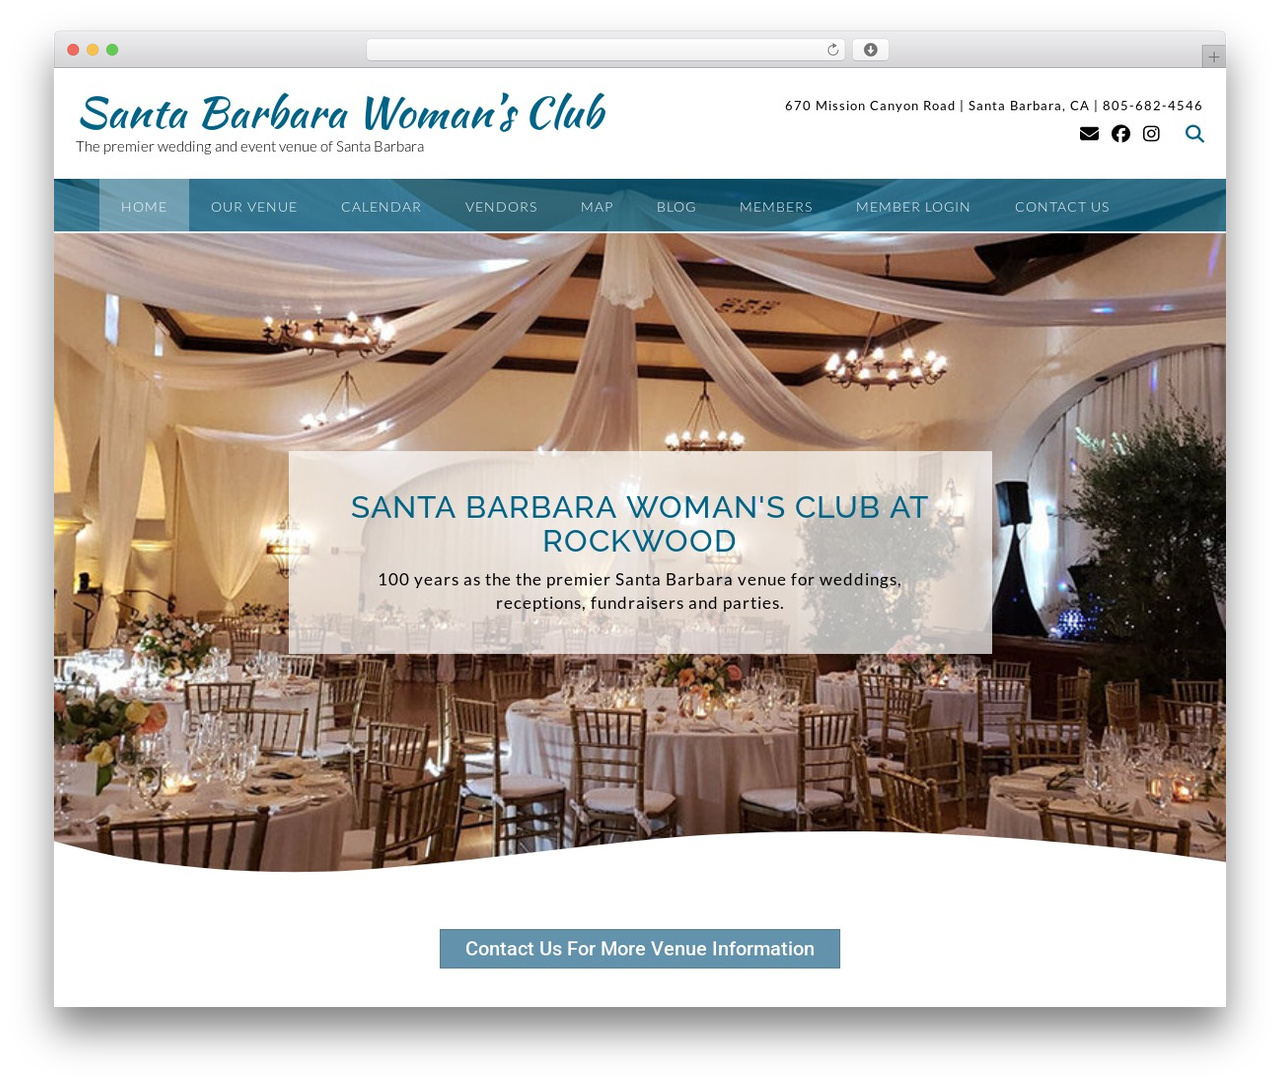
Task: Open Contact Us in the navigation
Action: [x=1062, y=207]
